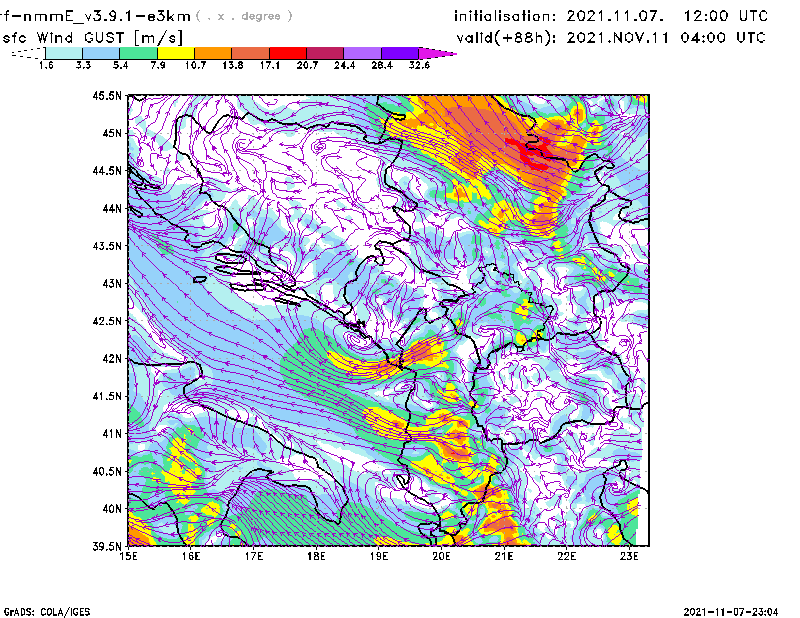Click the orange 10.7–13.8 legend swatch
The width and height of the screenshot is (800, 618).
click(213, 53)
